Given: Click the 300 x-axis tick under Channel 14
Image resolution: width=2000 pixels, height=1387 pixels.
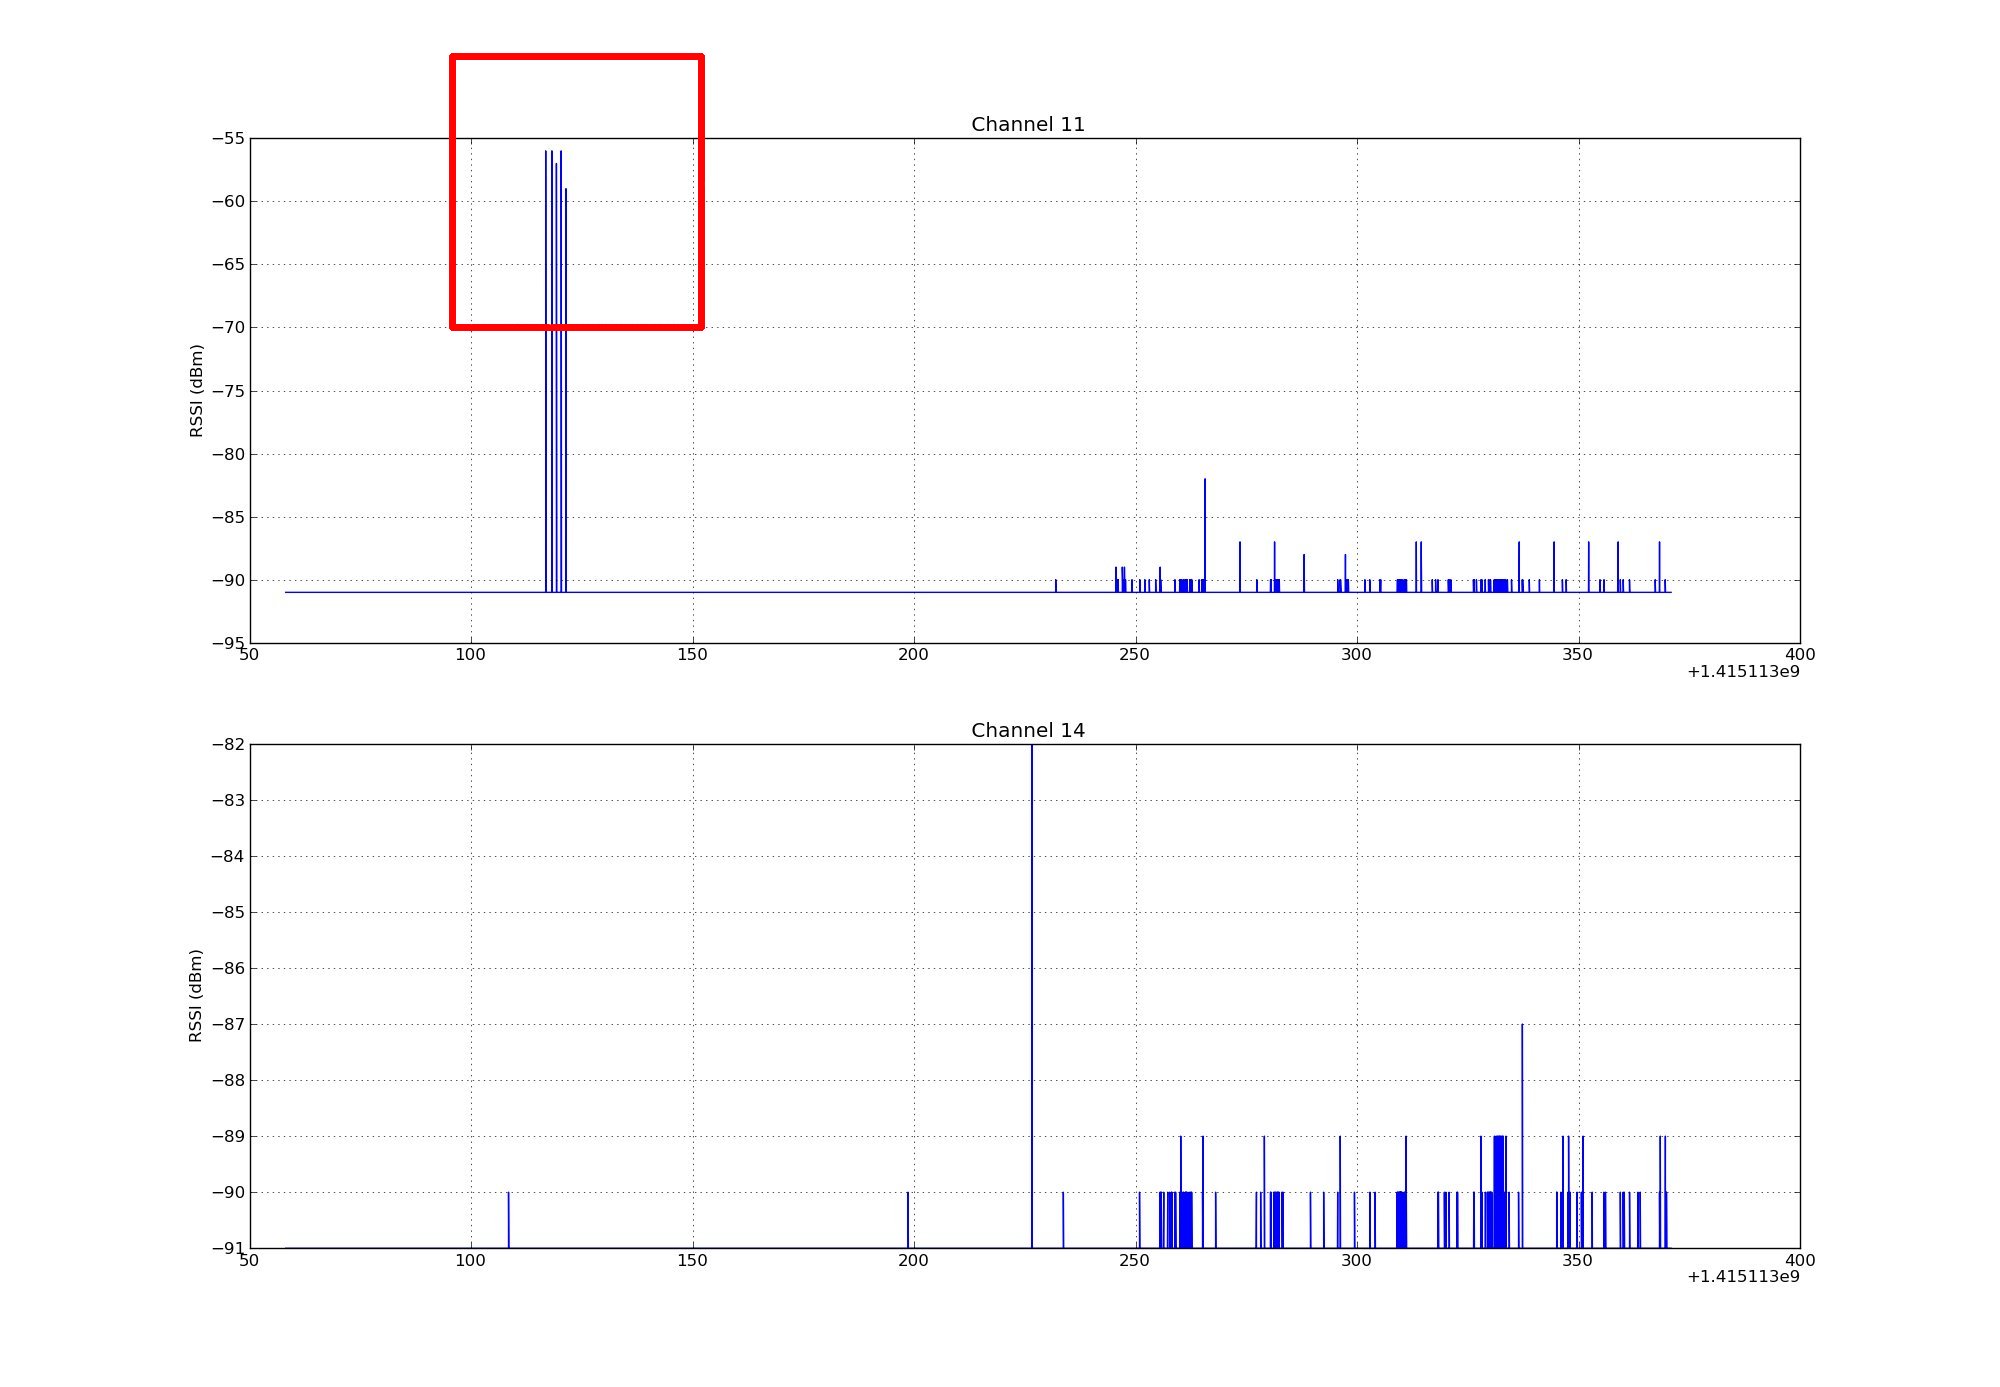Looking at the screenshot, I should point(1357,1261).
